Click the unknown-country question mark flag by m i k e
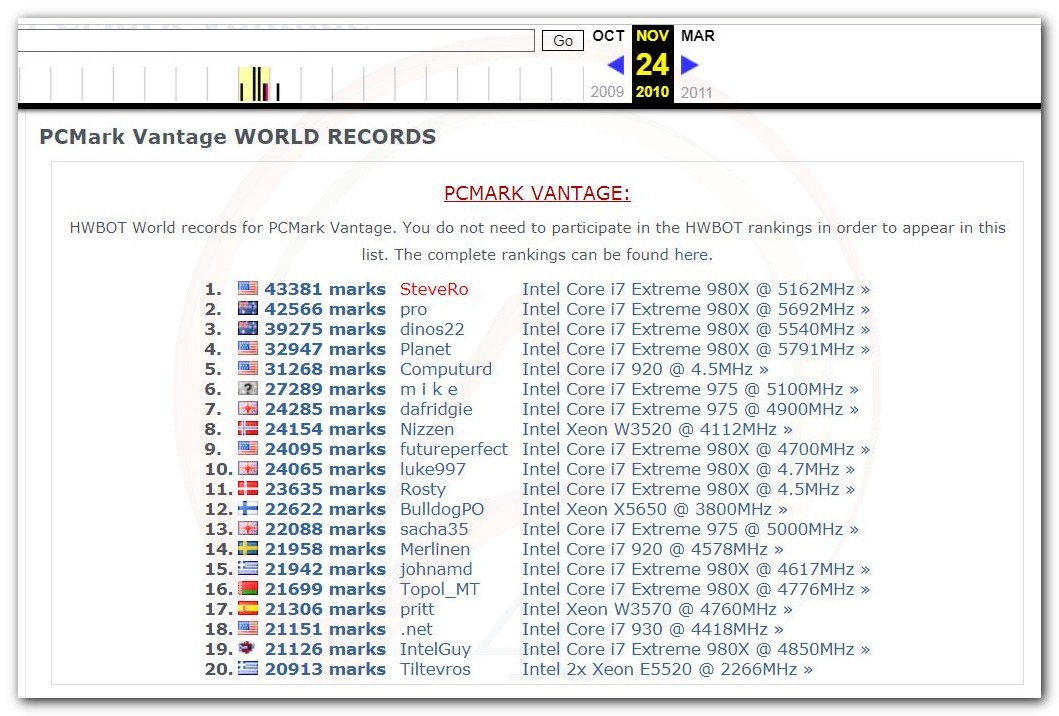Image resolution: width=1059 pixels, height=716 pixels. (x=248, y=388)
